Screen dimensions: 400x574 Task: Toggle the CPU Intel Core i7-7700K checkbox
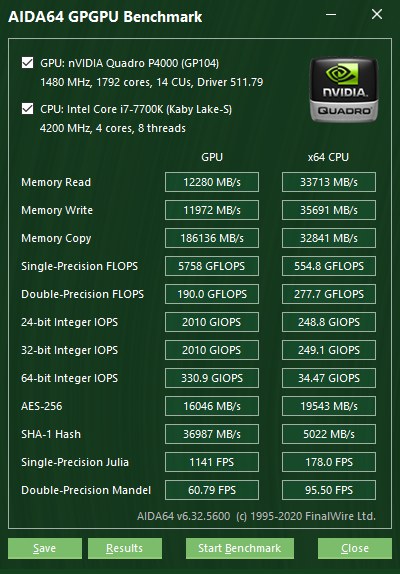[27, 109]
